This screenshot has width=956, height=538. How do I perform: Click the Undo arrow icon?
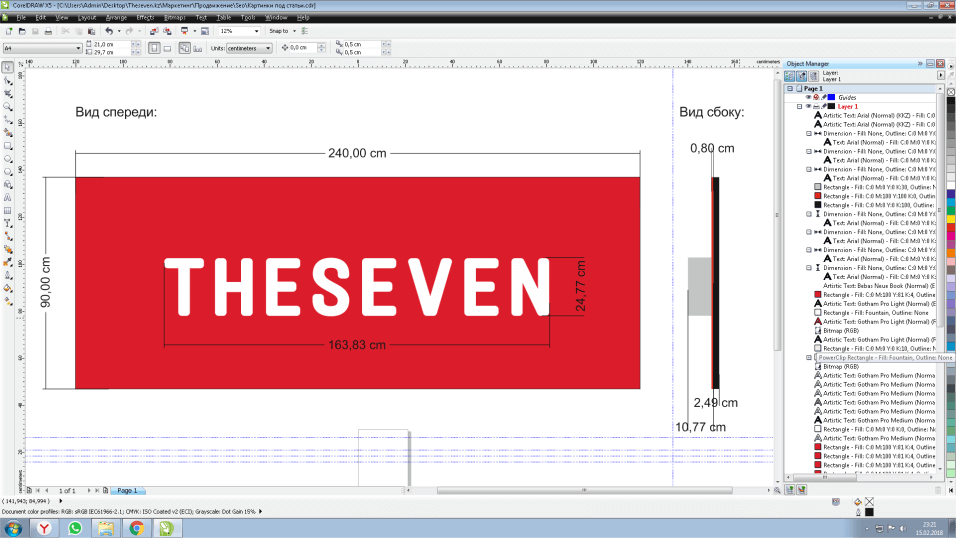[x=109, y=31]
